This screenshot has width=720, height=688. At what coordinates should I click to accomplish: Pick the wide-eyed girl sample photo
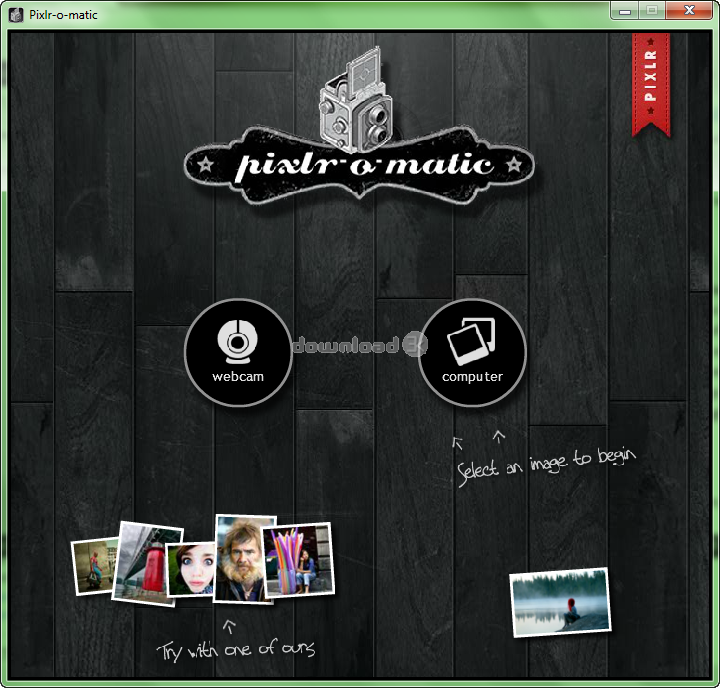coord(191,570)
